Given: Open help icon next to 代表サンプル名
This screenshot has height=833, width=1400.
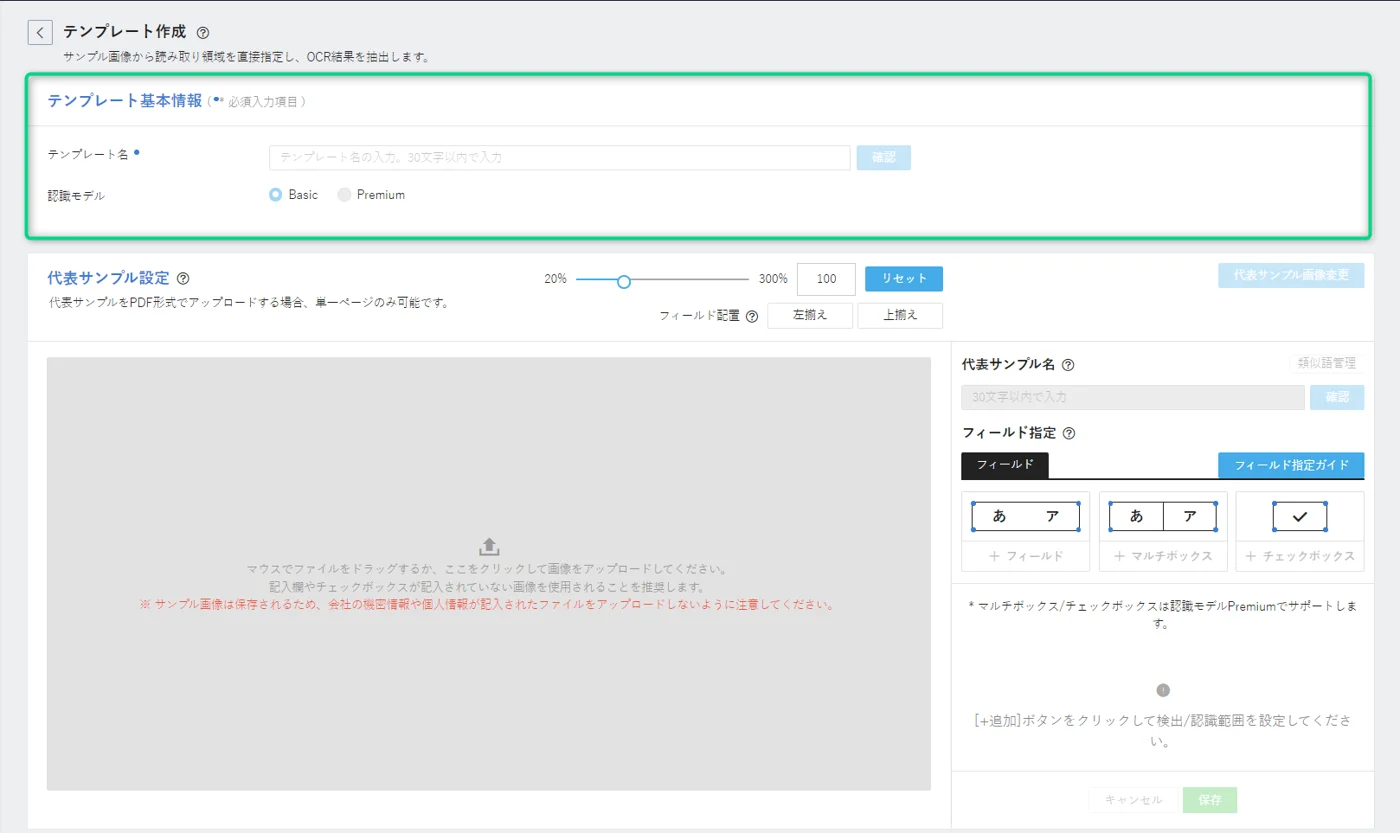Looking at the screenshot, I should [1068, 365].
